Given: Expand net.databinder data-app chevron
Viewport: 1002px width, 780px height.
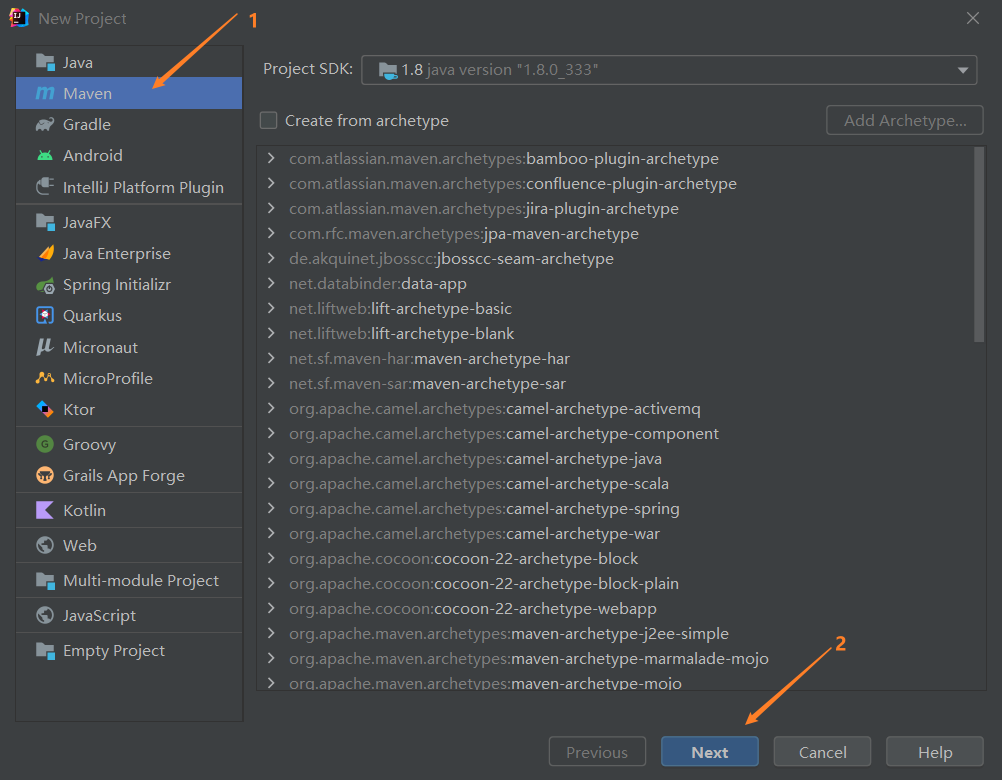Looking at the screenshot, I should tap(271, 283).
